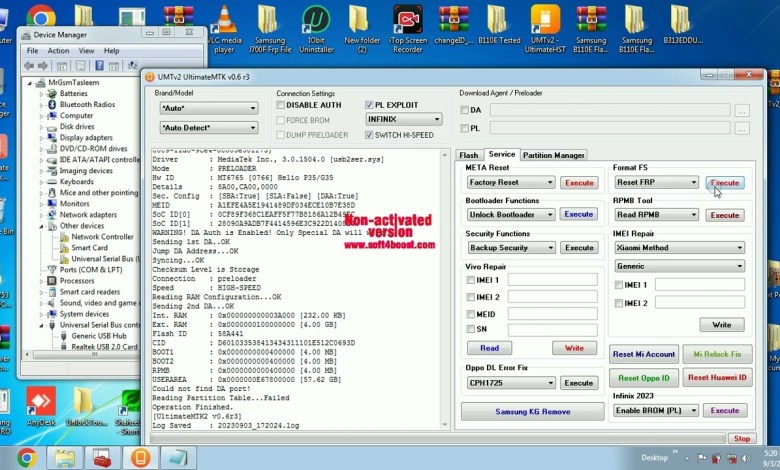Open *Auto Detect* model dropdown
Viewport: 780px width, 470px height.
coord(209,128)
